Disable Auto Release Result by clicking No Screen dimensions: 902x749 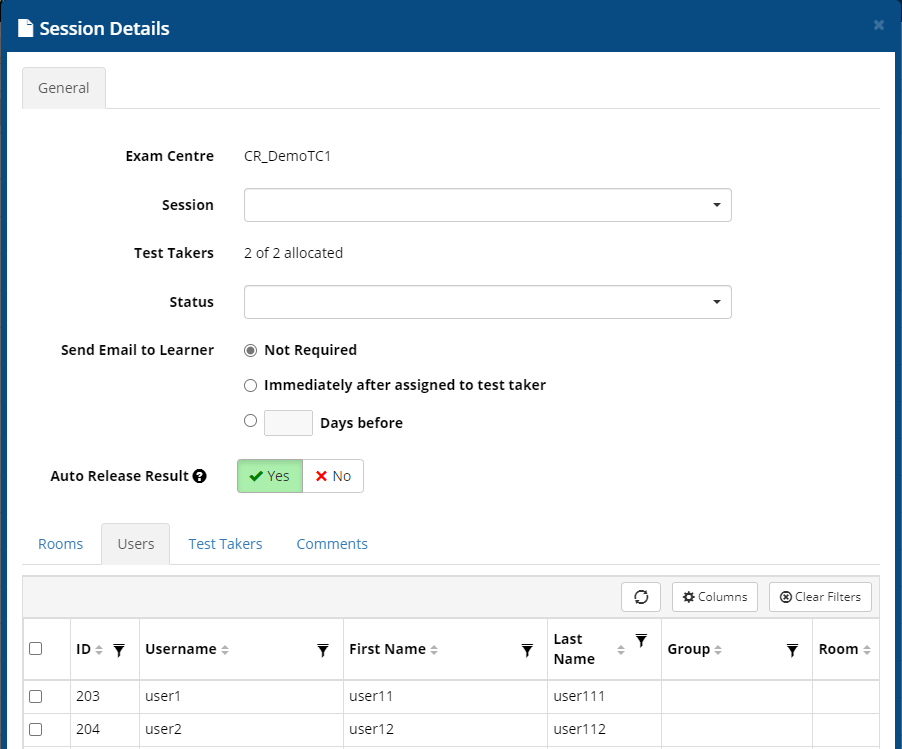coord(334,476)
